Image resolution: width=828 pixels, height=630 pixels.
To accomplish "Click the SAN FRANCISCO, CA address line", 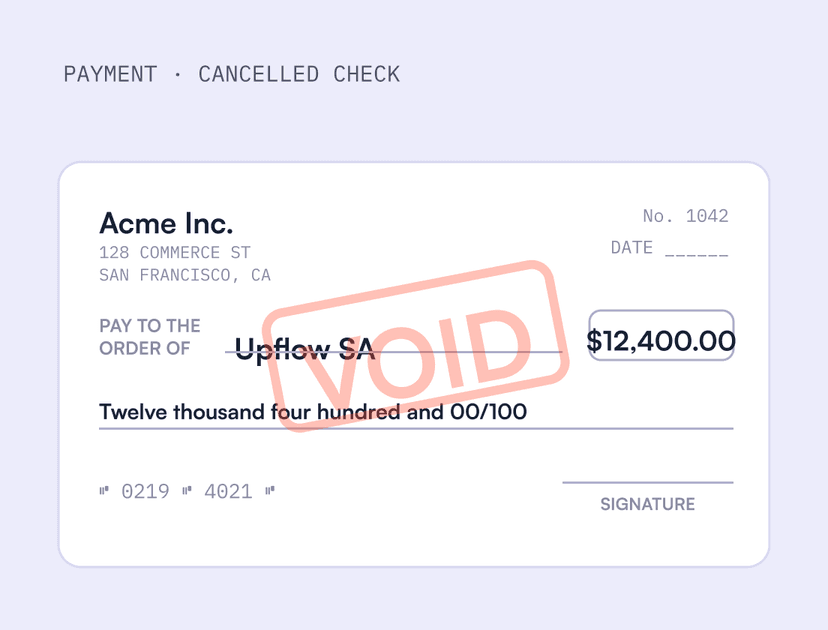I will point(185,275).
